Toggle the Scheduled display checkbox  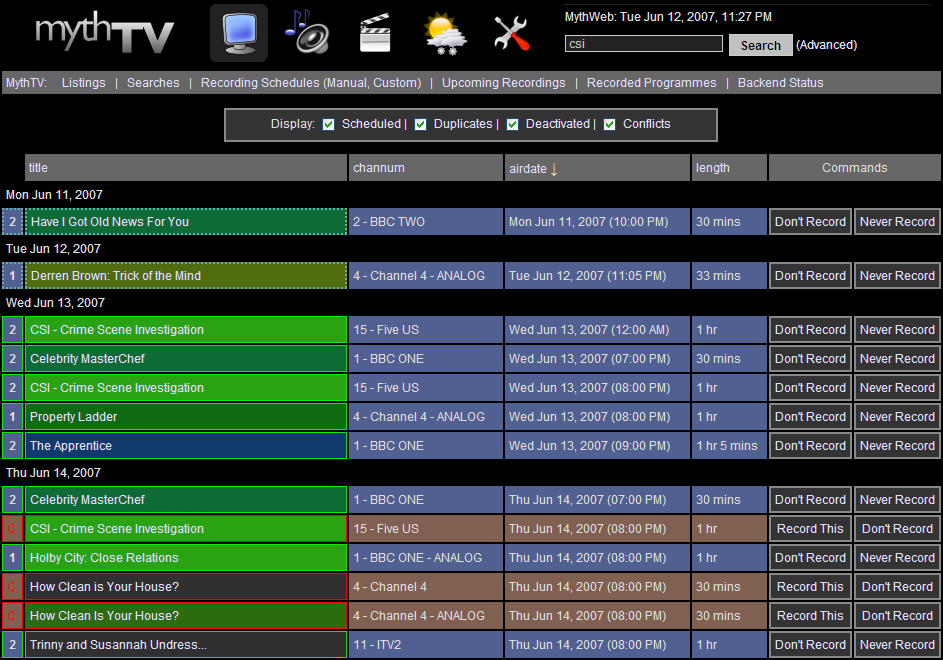coord(328,125)
